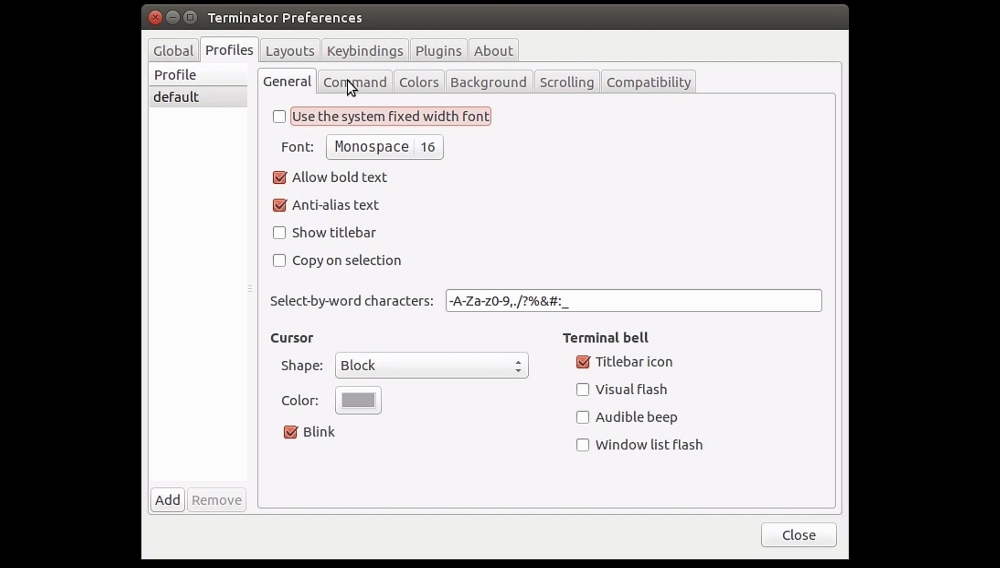Add a new profile

[x=168, y=500]
